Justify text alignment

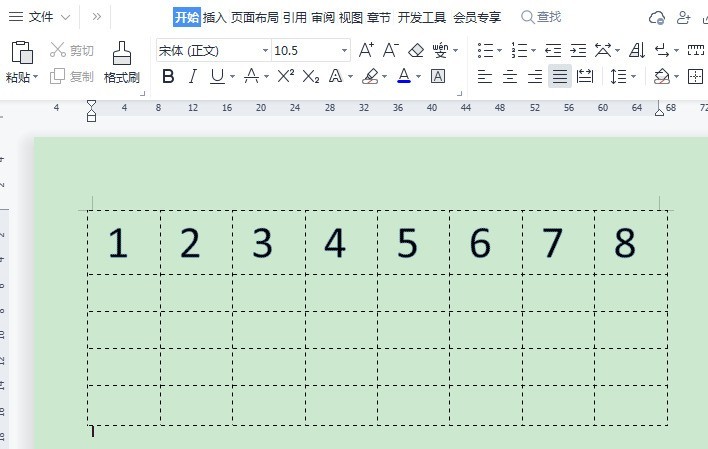tap(560, 76)
